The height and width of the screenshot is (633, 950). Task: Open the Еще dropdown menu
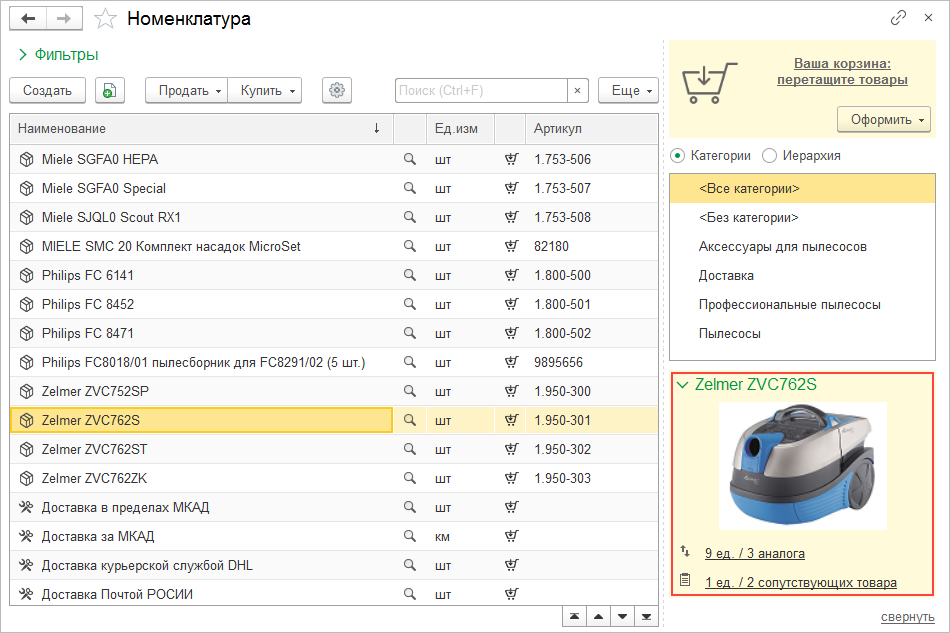628,90
